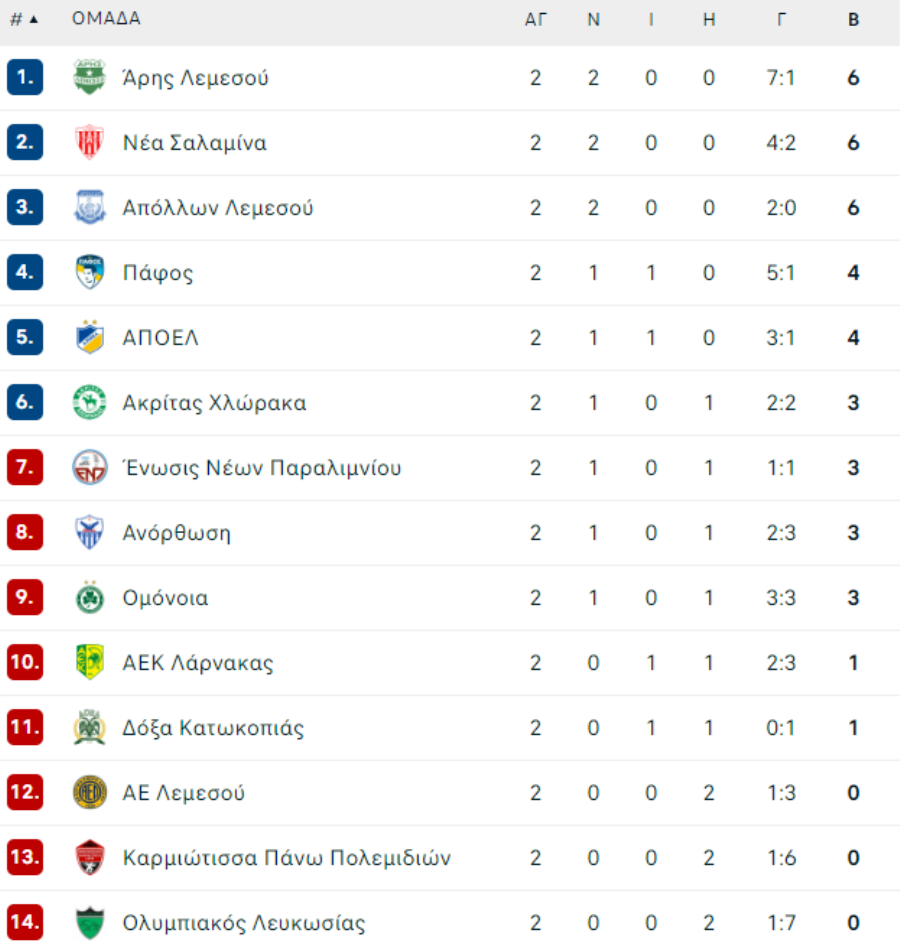900x952 pixels.
Task: Click the Απόλλων Λεμεσού team logo
Action: pos(89,207)
